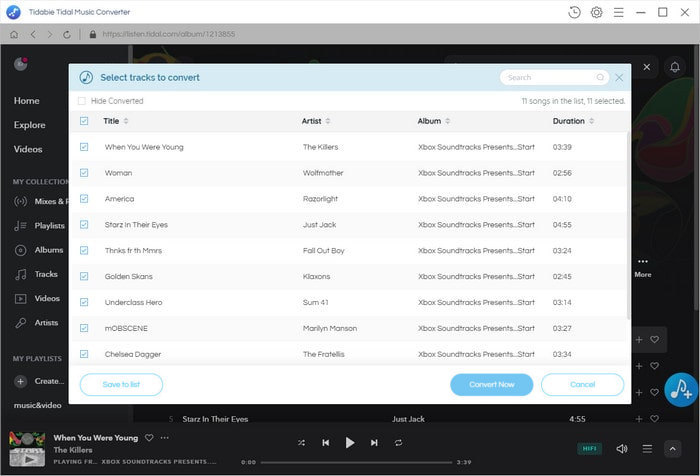The height and width of the screenshot is (476, 700).
Task: Create a new playlist plus icon
Action: pos(20,381)
